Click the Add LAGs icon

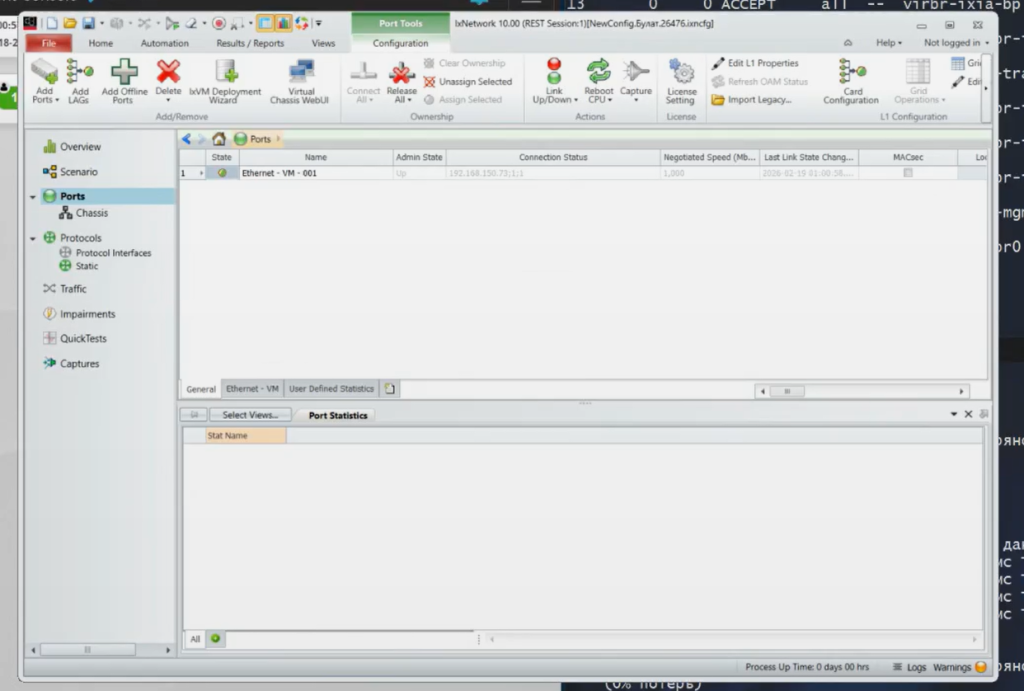pos(79,72)
